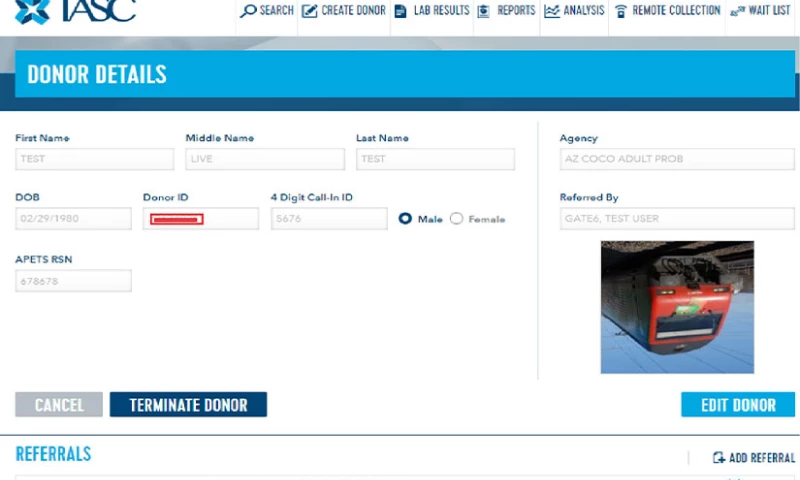Click the Reports icon in navigation

point(484,11)
